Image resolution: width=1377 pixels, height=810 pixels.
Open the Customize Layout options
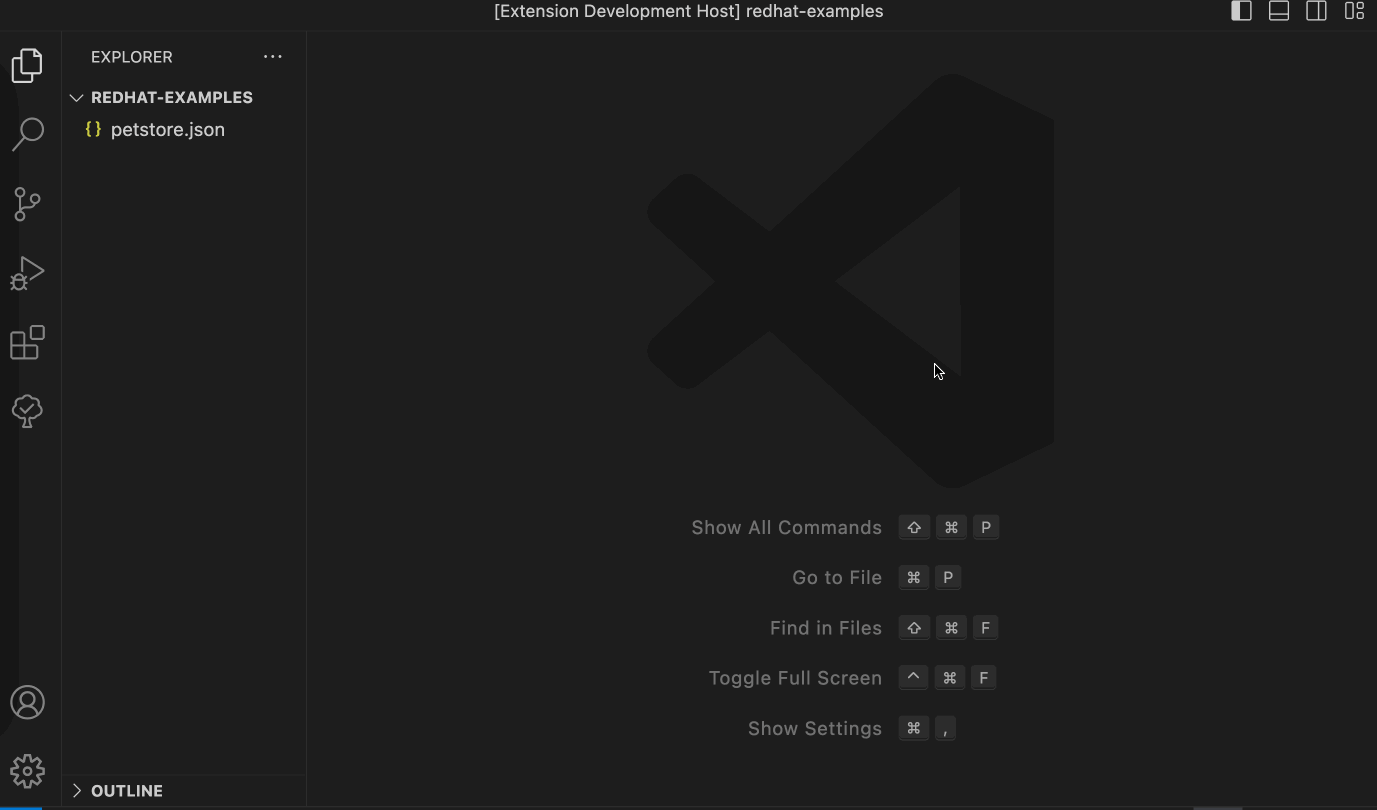click(x=1354, y=11)
